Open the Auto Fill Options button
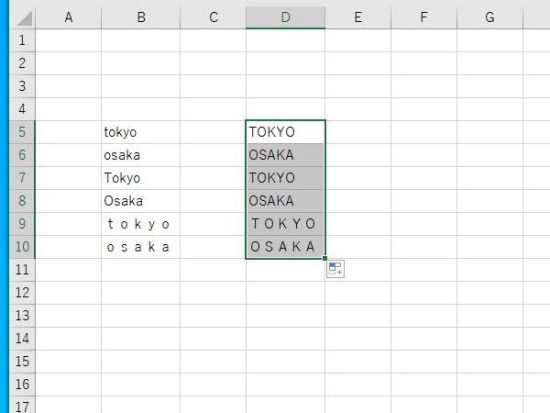The height and width of the screenshot is (413, 550). click(x=335, y=269)
